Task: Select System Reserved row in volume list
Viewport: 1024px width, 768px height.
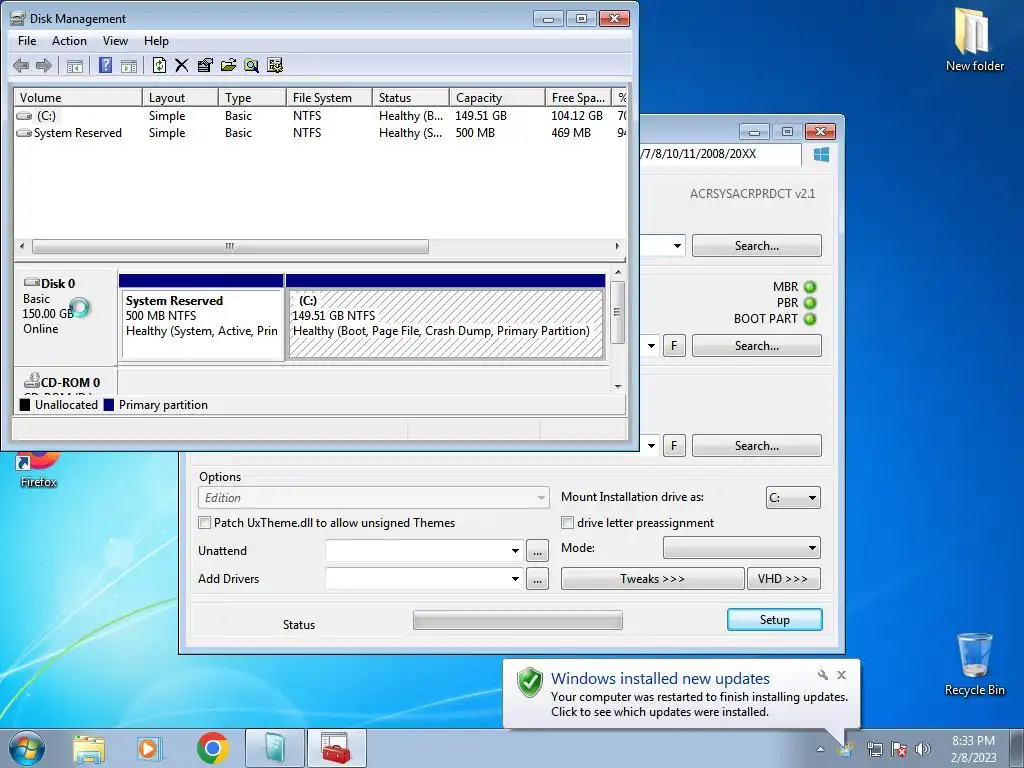Action: [x=320, y=133]
